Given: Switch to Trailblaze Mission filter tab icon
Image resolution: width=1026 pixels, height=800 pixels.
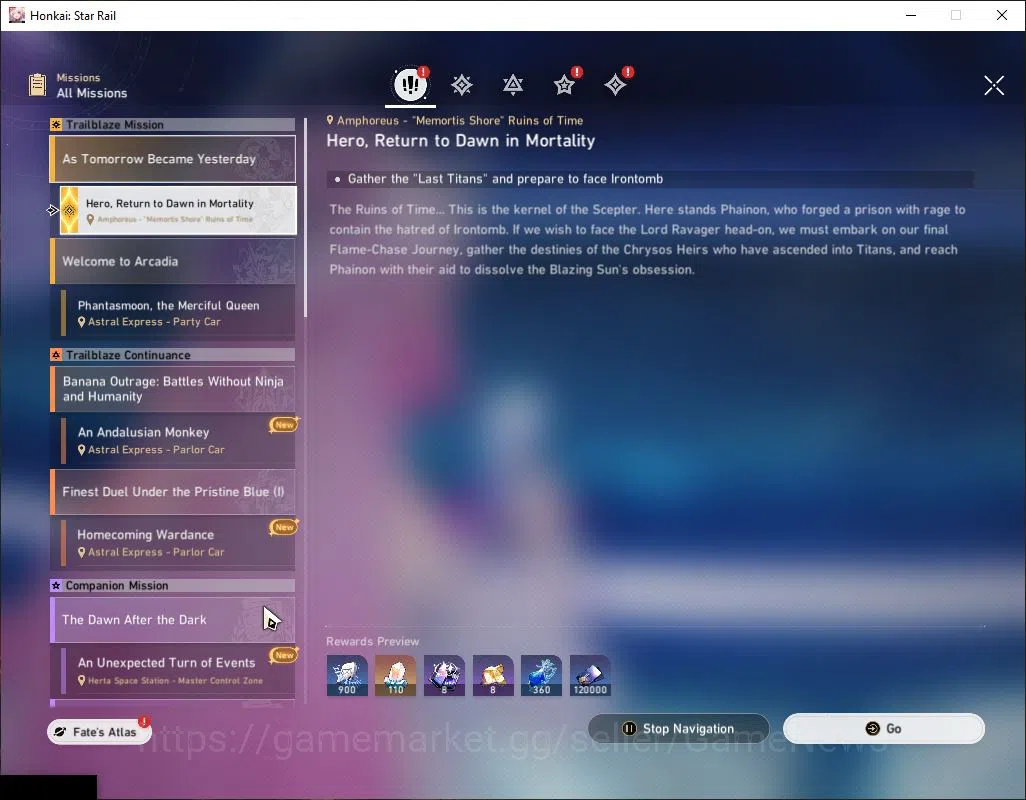Looking at the screenshot, I should tap(461, 84).
